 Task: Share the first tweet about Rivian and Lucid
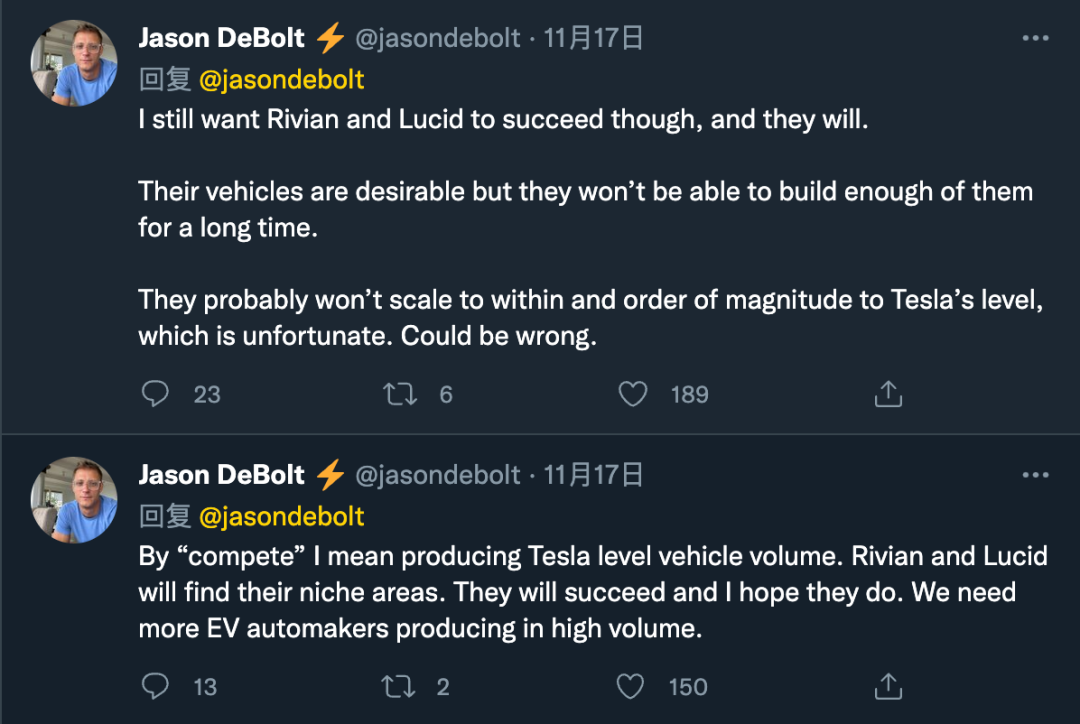coord(888,394)
